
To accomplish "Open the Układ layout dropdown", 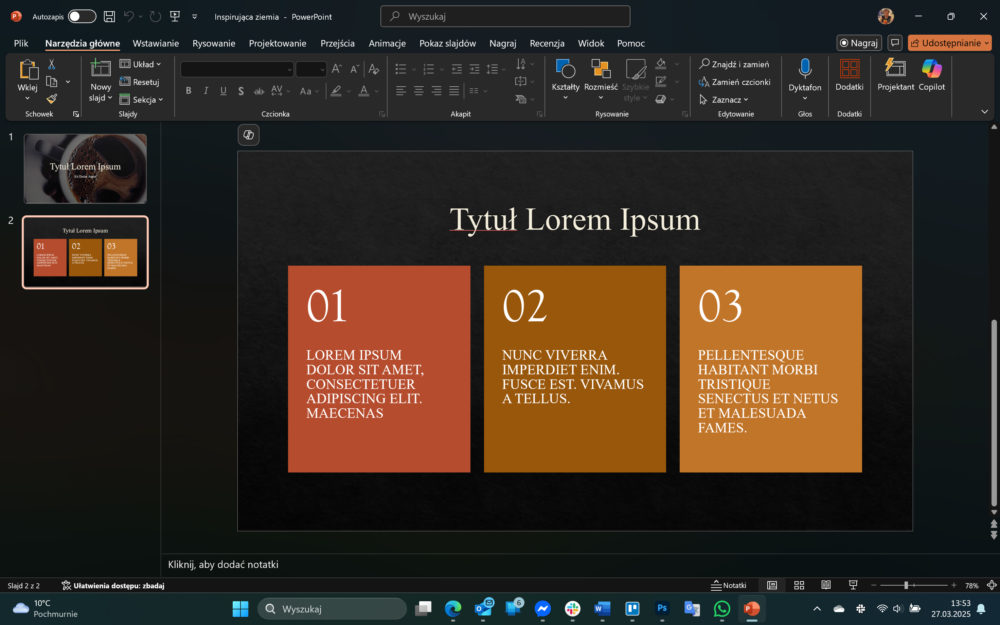I will [140, 64].
